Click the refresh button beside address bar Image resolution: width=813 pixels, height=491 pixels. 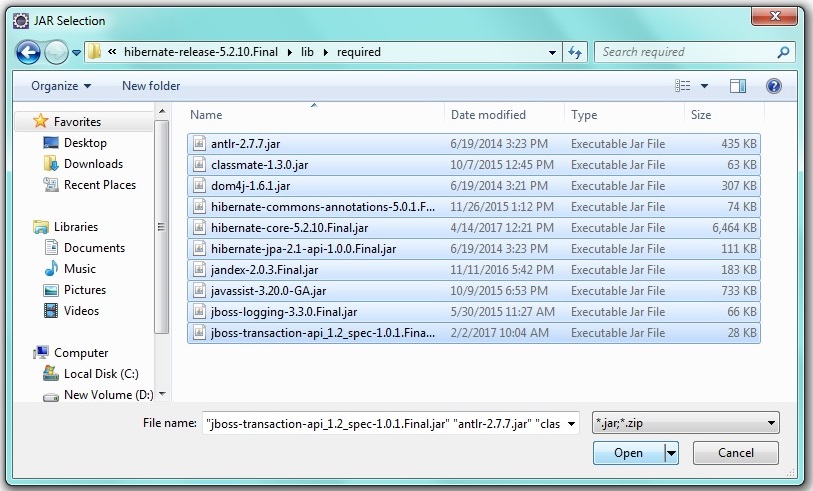click(575, 52)
